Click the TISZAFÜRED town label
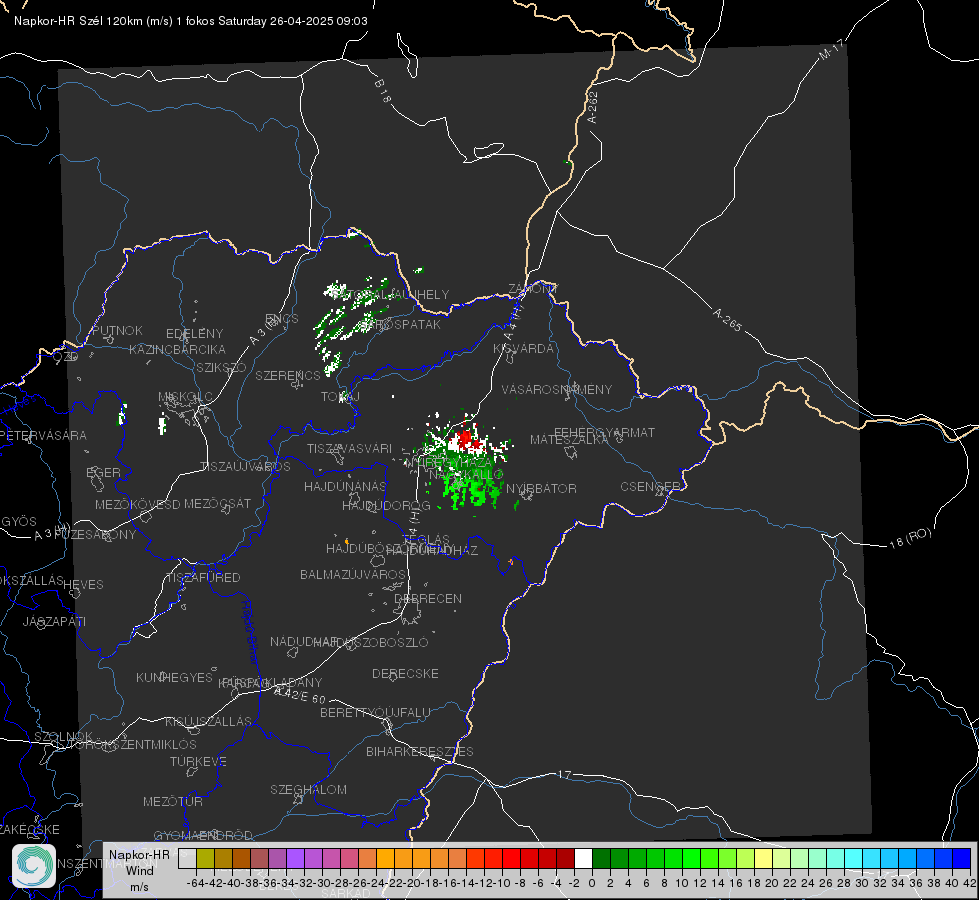The width and height of the screenshot is (979, 900). click(x=203, y=578)
